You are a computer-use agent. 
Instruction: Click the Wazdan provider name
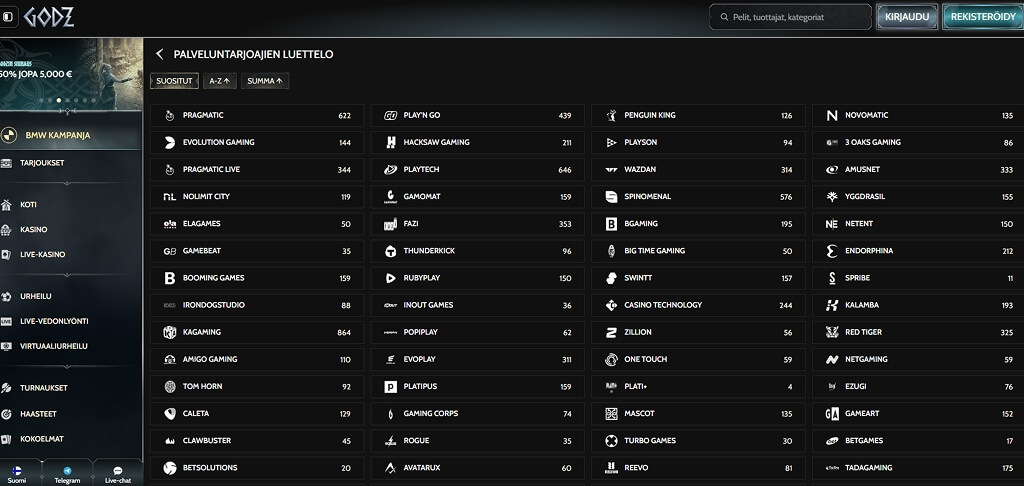pyautogui.click(x=640, y=170)
